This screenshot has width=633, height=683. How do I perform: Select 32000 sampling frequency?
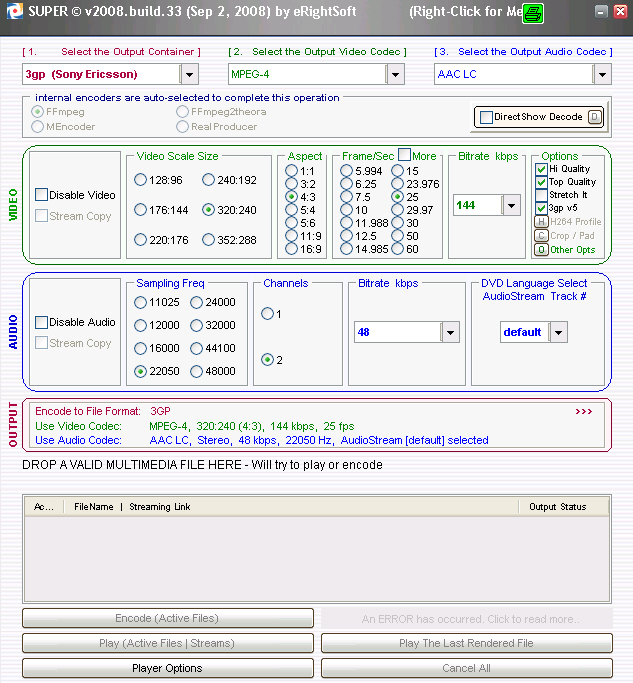pos(196,325)
